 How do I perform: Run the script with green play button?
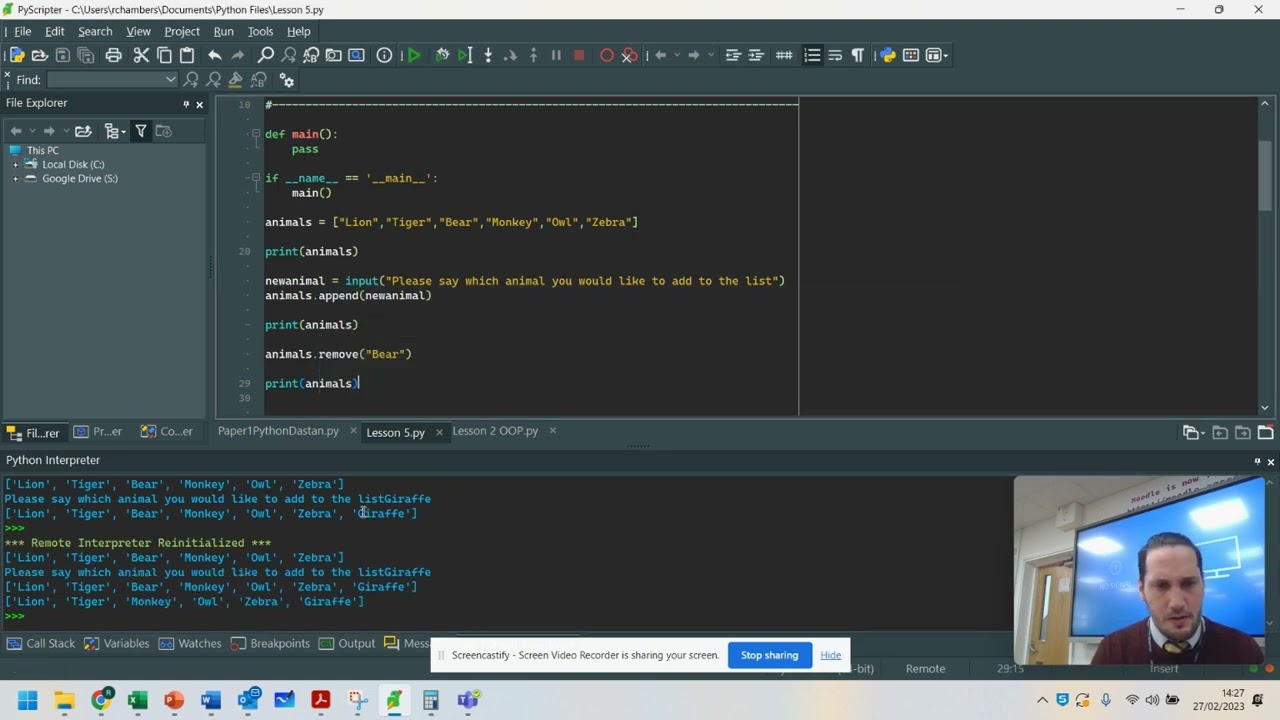click(x=414, y=55)
